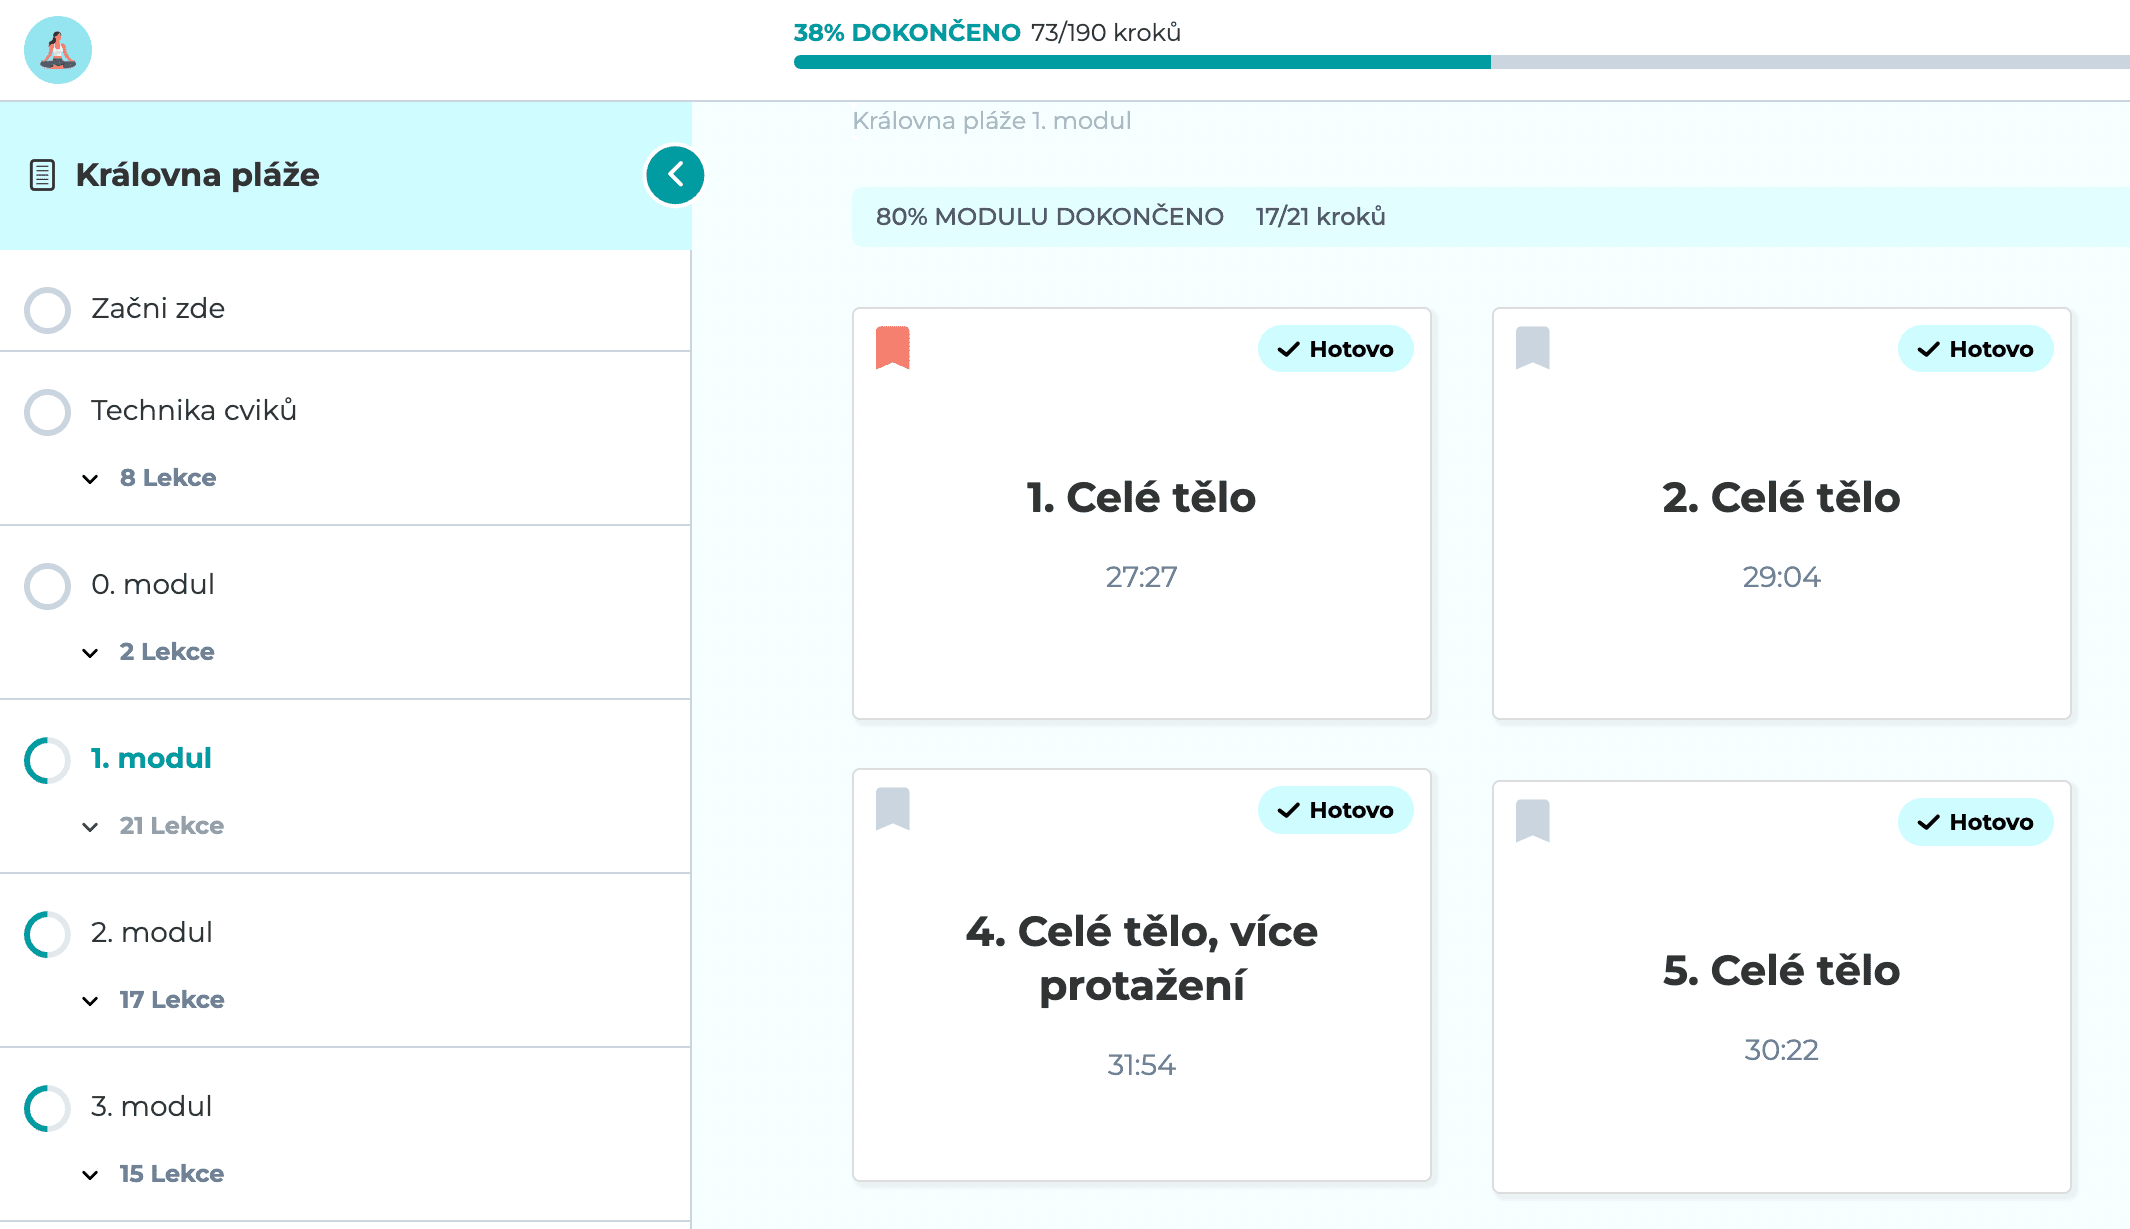Viewport: 2130px width, 1229px height.
Task: Open the 4. Celé tělo, více protažení lesson card
Action: 1141,958
